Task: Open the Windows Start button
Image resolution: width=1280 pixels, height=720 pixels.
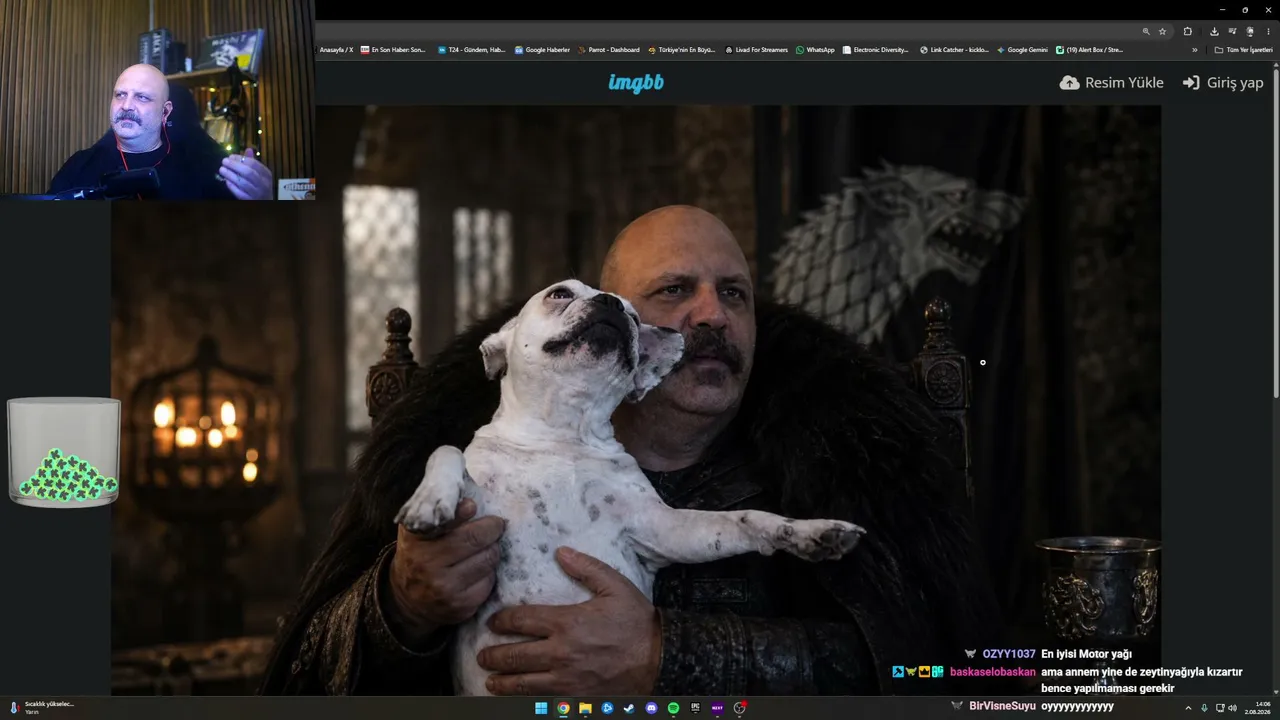Action: click(x=541, y=708)
